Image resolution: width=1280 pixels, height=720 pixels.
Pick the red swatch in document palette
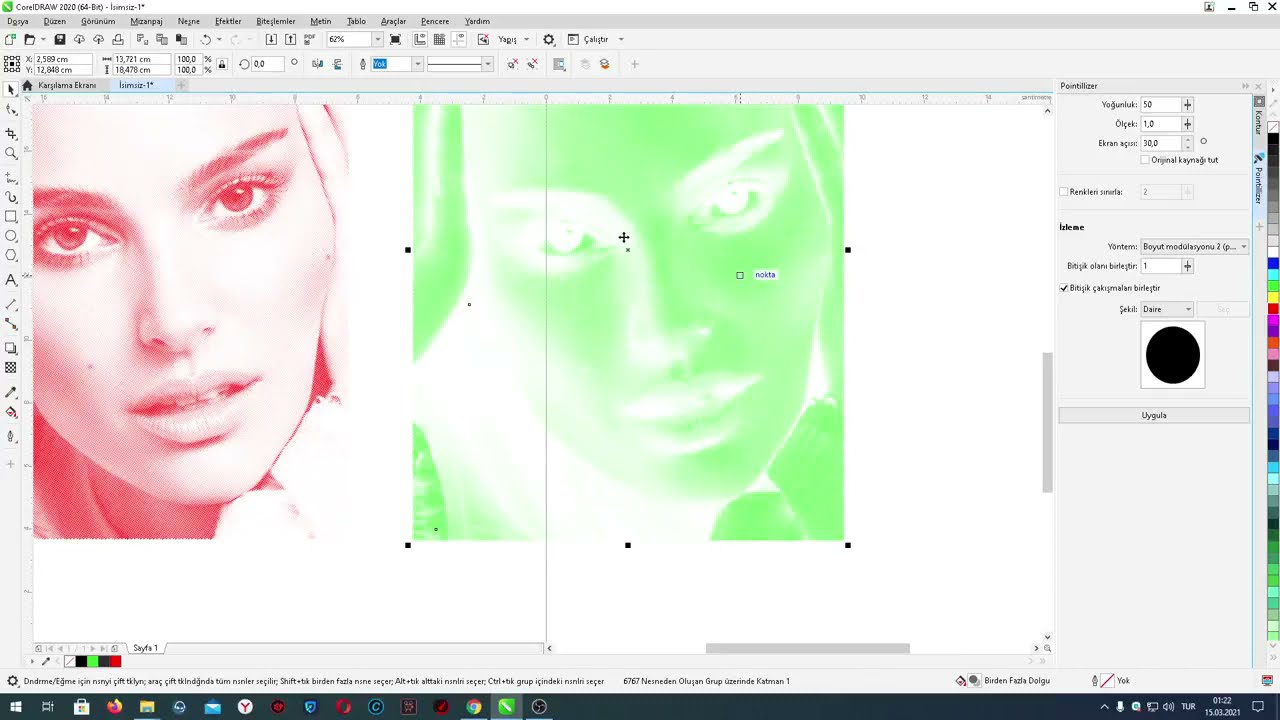pyautogui.click(x=115, y=661)
